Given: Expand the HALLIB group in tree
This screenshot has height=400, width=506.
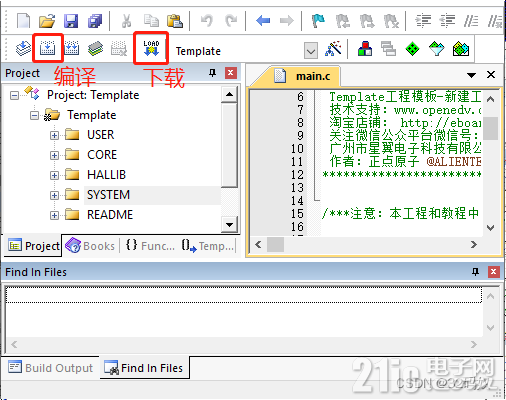Looking at the screenshot, I should pos(54,175).
